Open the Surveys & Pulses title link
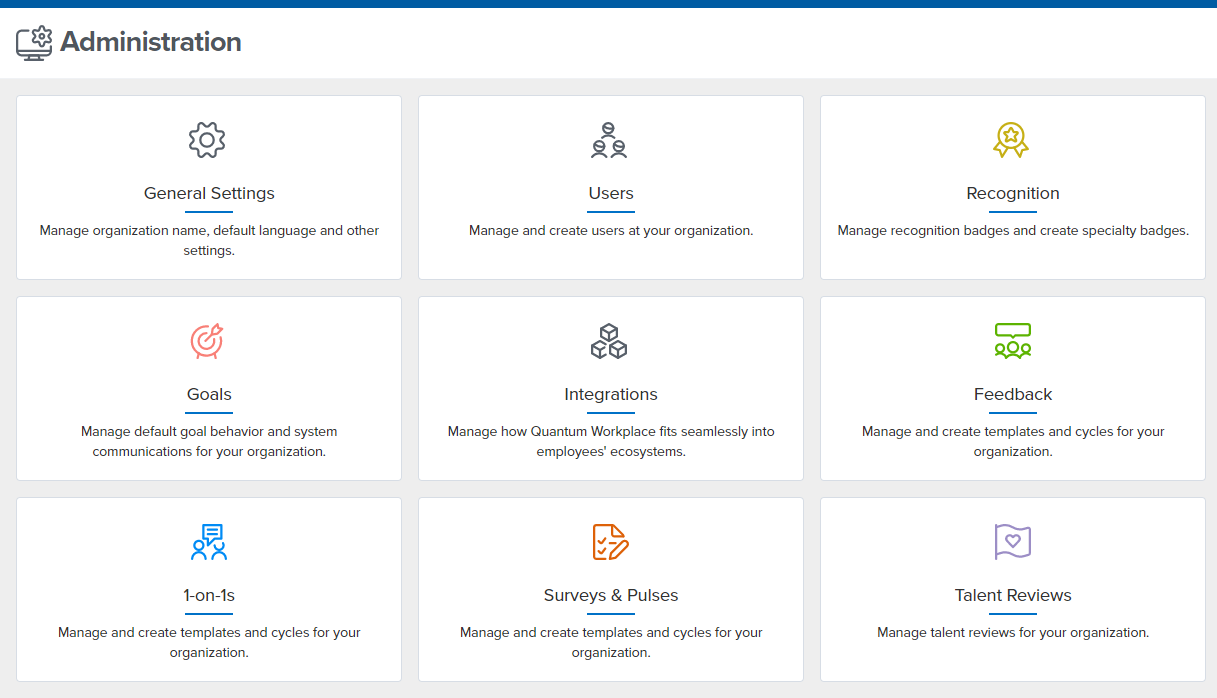This screenshot has width=1217, height=698. 611,595
